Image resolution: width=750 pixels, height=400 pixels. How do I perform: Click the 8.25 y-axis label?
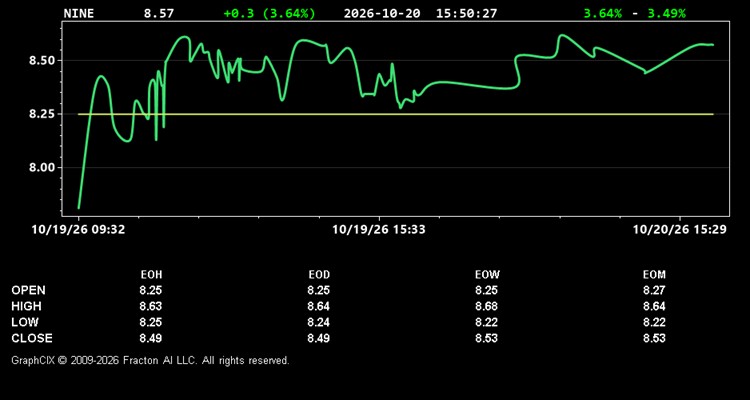[x=44, y=114]
